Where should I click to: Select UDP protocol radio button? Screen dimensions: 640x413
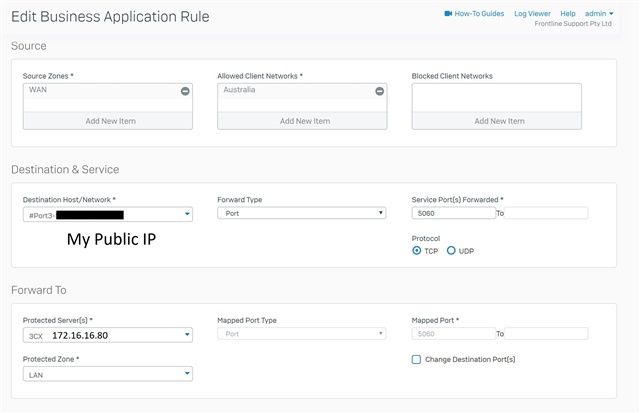coord(451,251)
